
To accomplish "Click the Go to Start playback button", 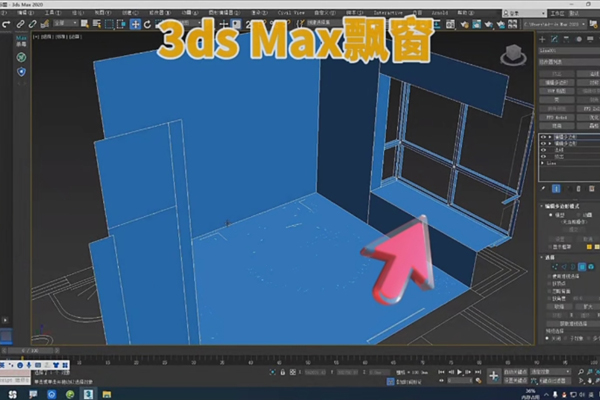I will pos(442,372).
